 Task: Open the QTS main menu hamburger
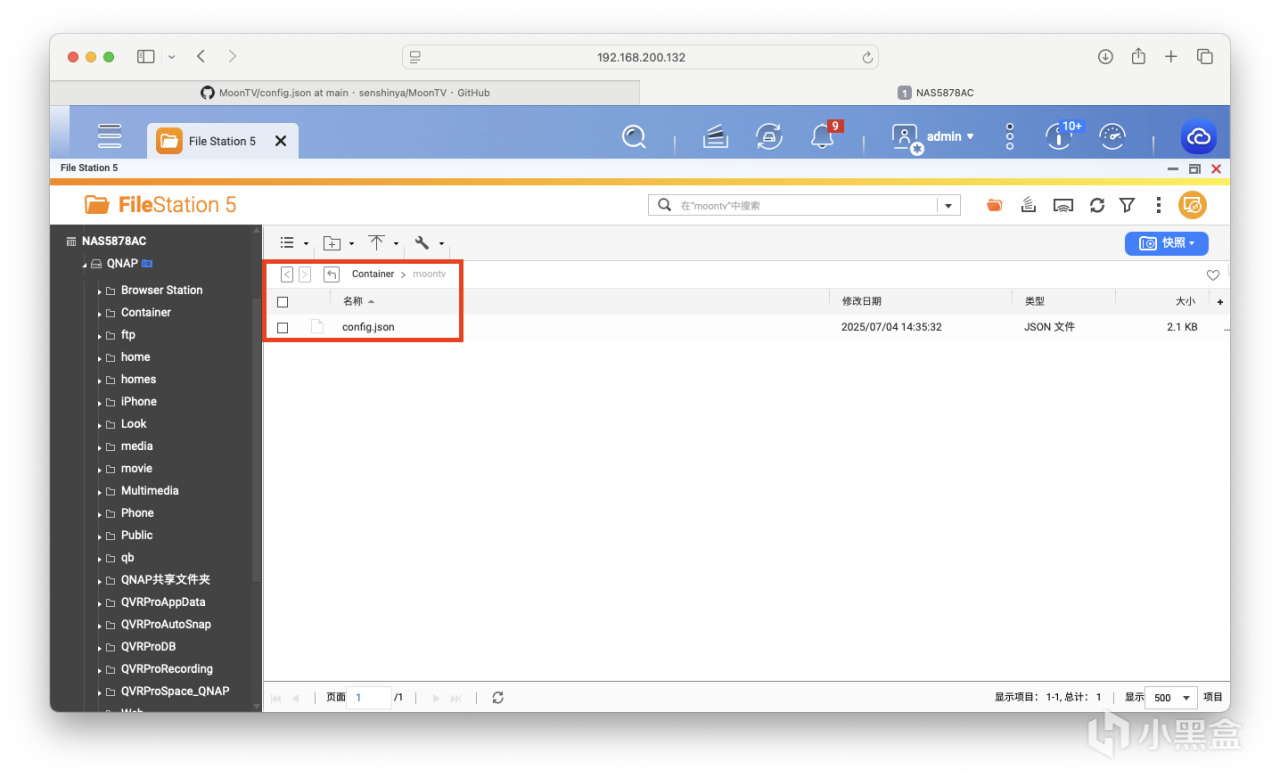coord(109,136)
